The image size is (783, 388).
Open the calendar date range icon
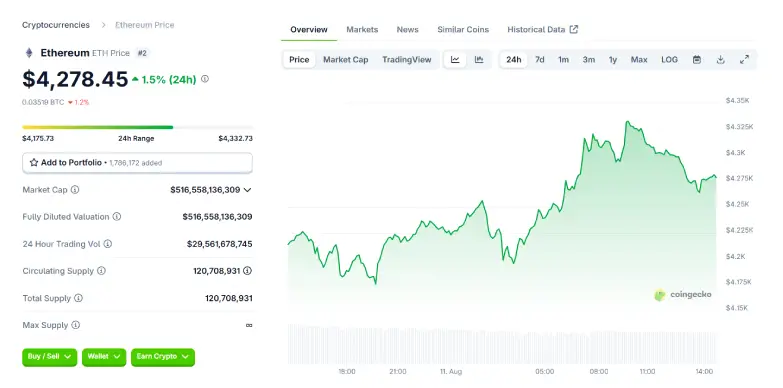[x=697, y=59]
